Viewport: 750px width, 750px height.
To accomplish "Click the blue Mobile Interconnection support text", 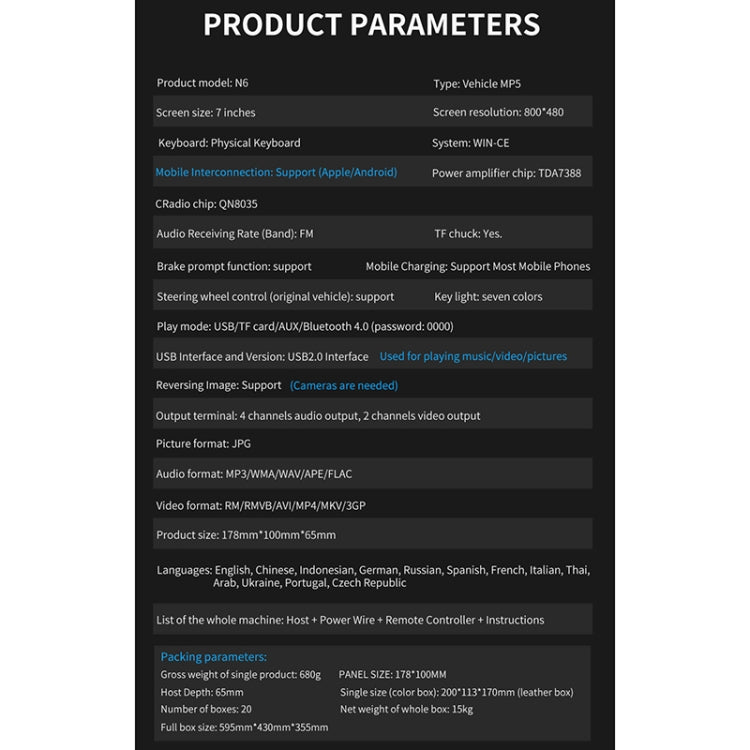I will [x=276, y=172].
